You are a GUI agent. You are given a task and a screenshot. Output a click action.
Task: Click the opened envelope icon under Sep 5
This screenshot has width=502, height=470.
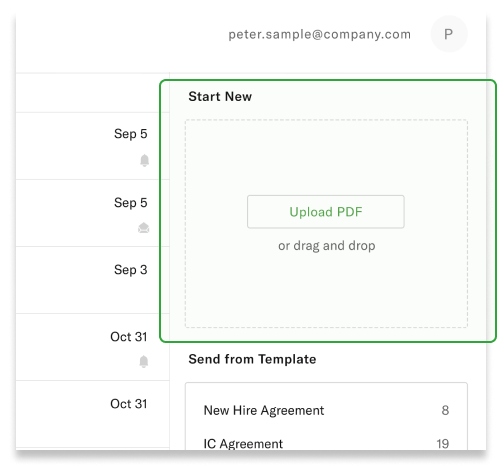click(x=144, y=228)
